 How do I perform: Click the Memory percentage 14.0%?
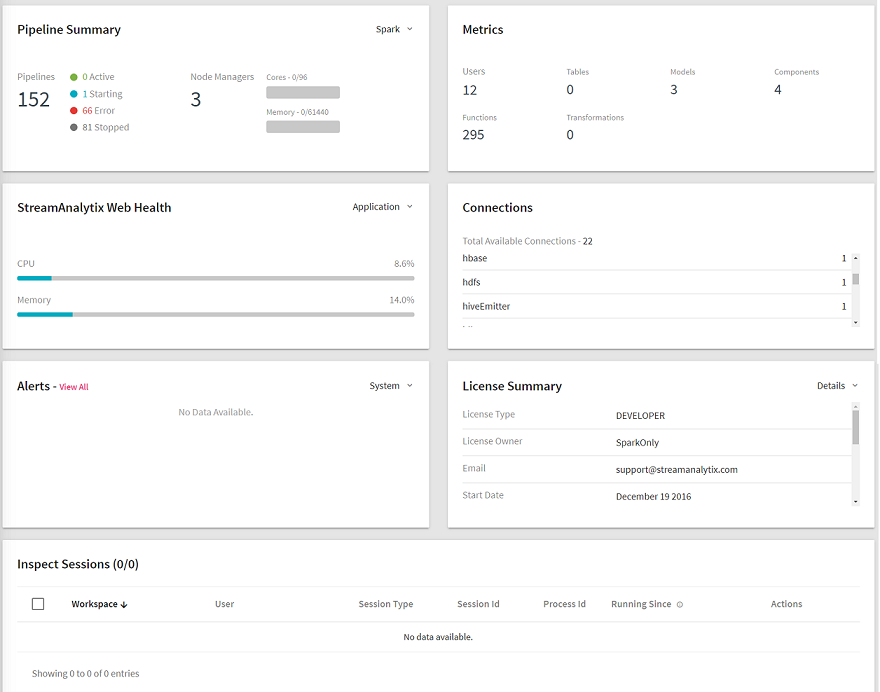(402, 300)
